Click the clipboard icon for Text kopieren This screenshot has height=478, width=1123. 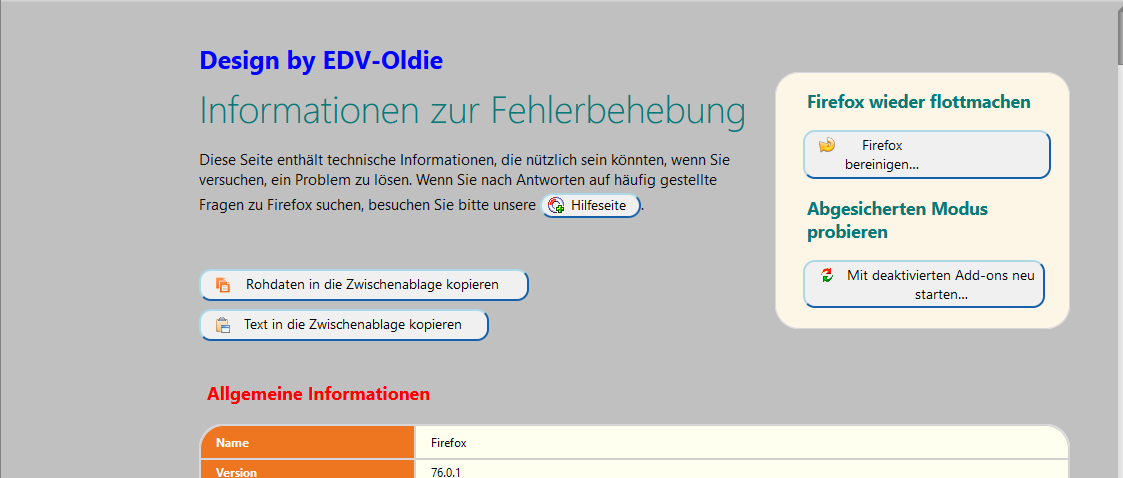(223, 325)
